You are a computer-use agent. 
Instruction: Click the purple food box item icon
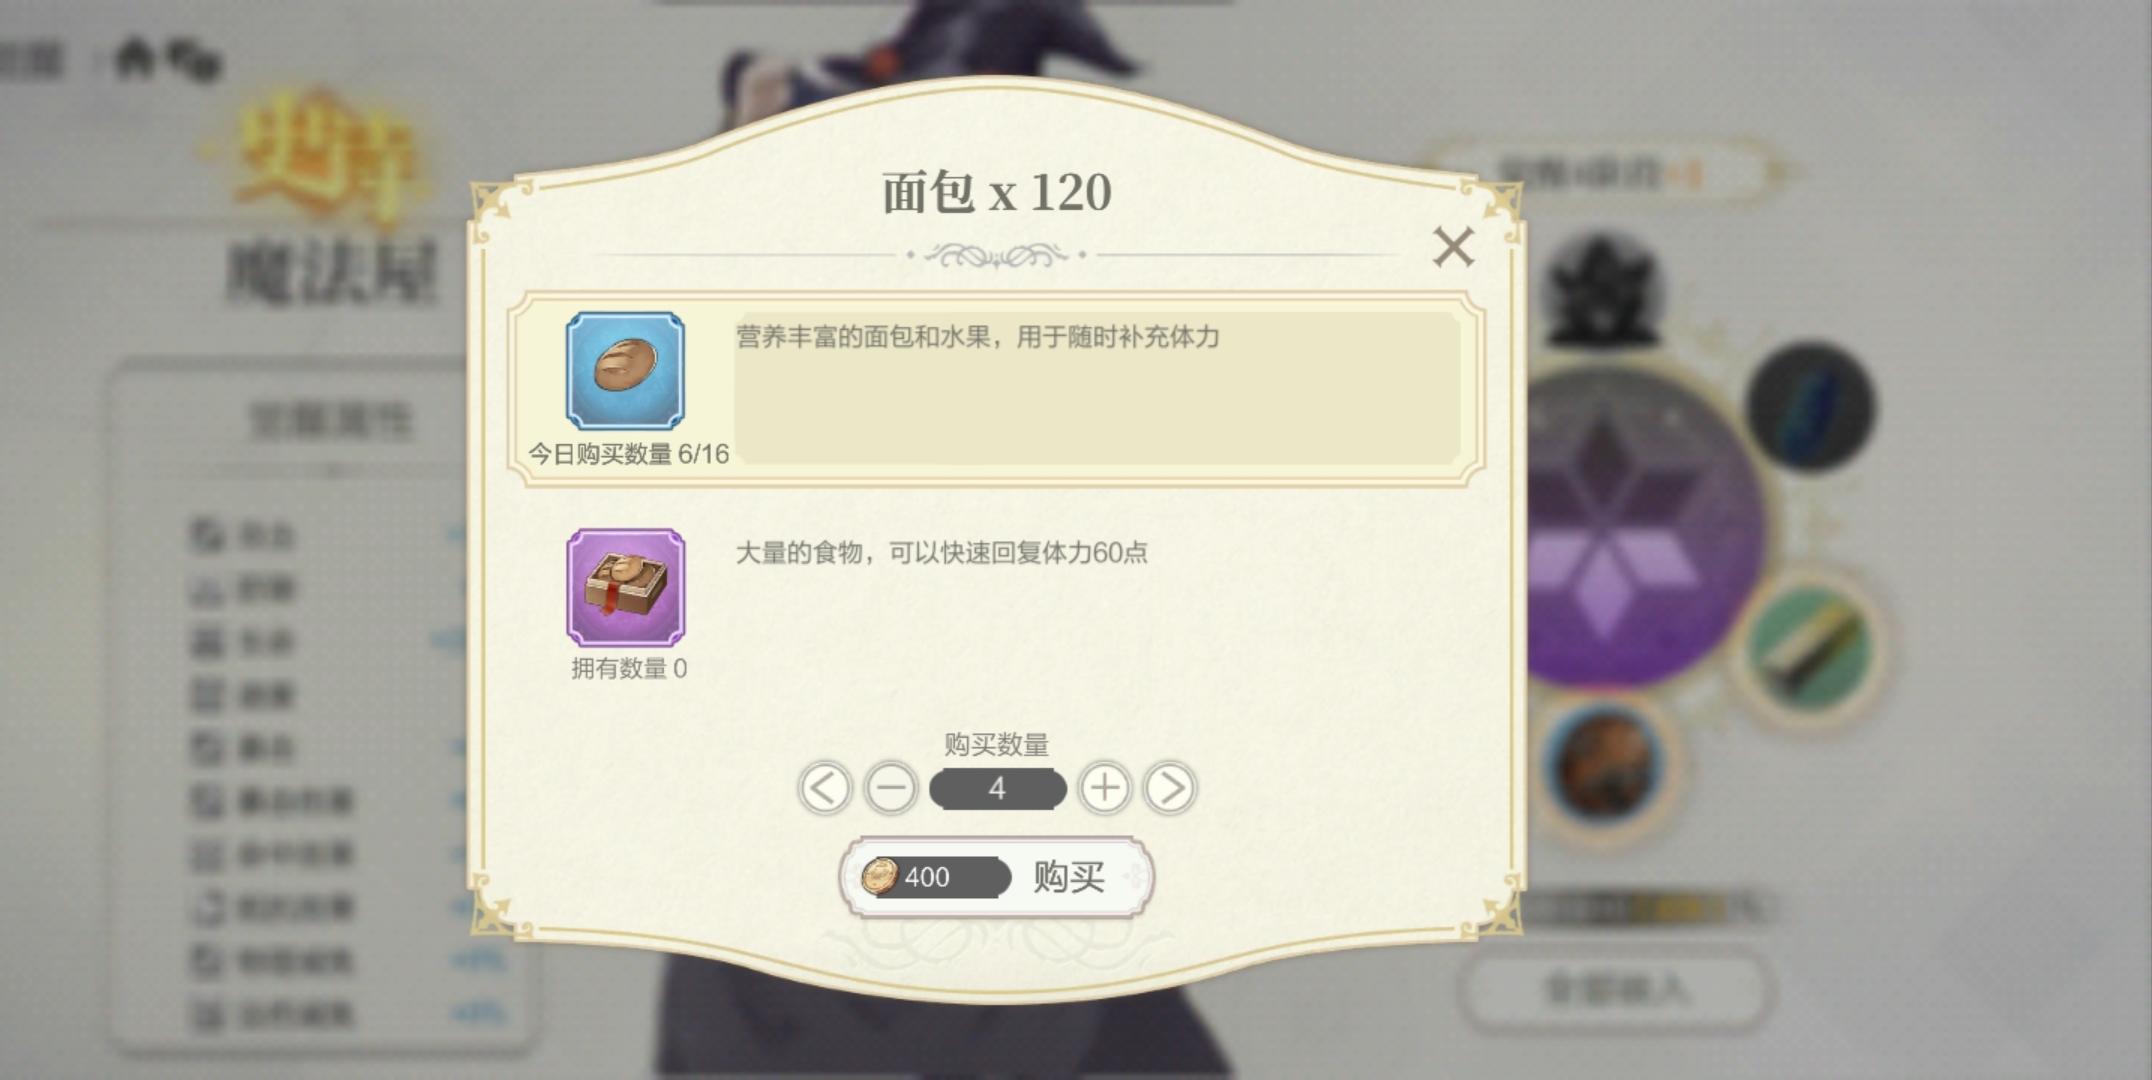[626, 588]
